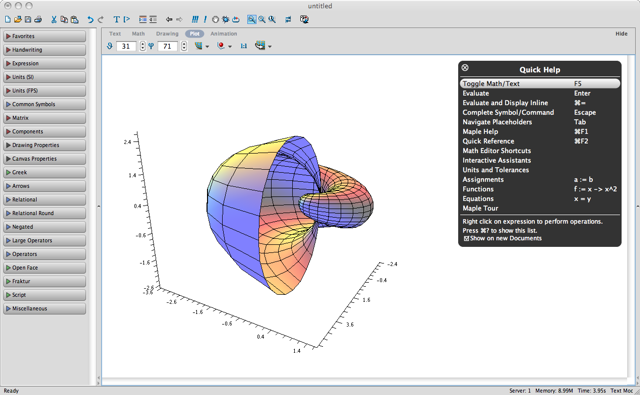Expand the Units (SI) palette

pyautogui.click(x=44, y=77)
